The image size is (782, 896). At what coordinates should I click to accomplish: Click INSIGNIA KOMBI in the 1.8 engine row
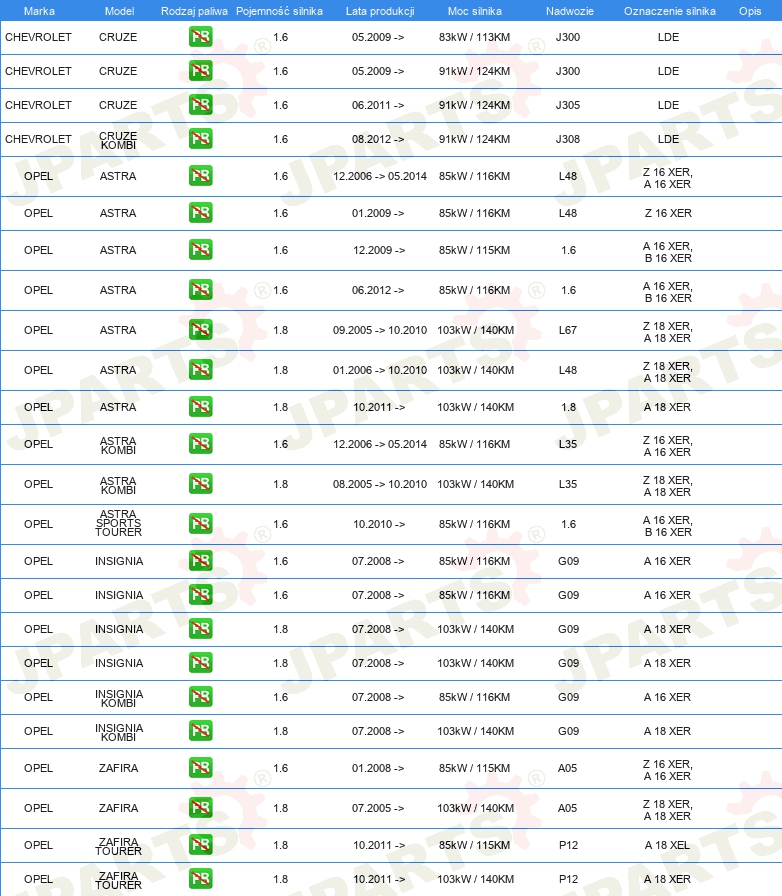tap(119, 732)
